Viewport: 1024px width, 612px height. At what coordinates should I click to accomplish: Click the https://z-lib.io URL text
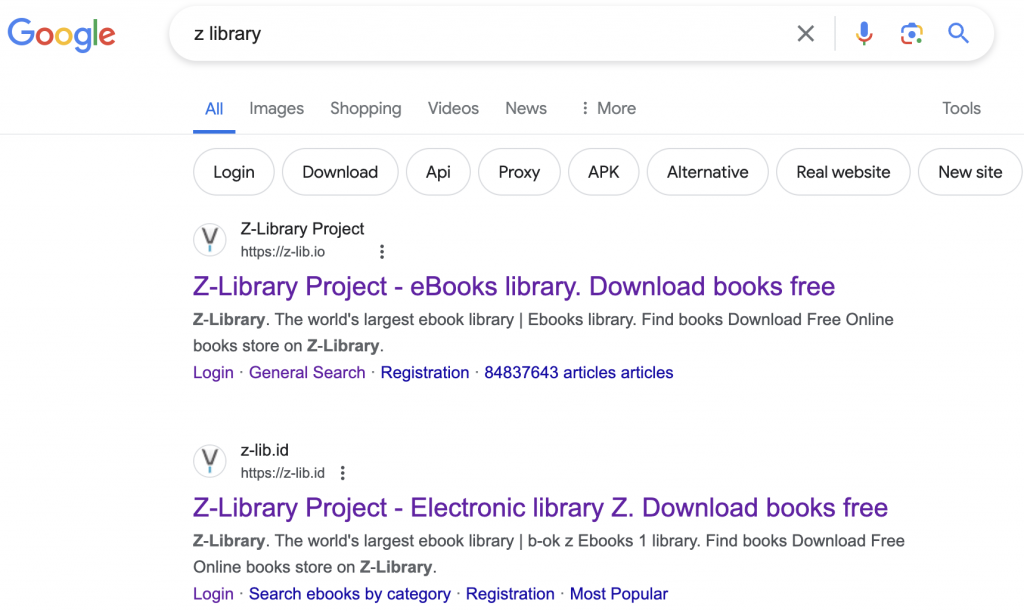283,252
